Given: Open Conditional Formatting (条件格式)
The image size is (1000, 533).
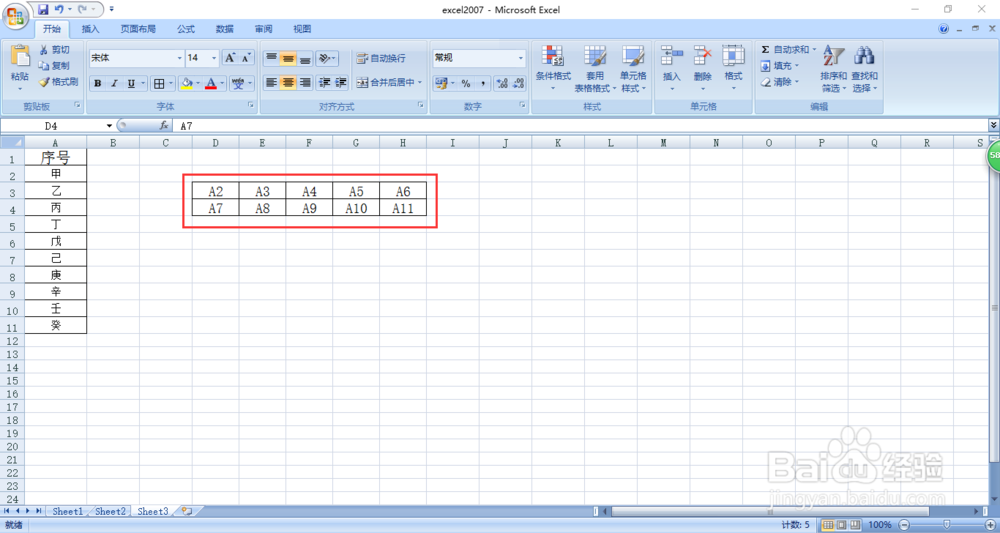Looking at the screenshot, I should tap(553, 69).
